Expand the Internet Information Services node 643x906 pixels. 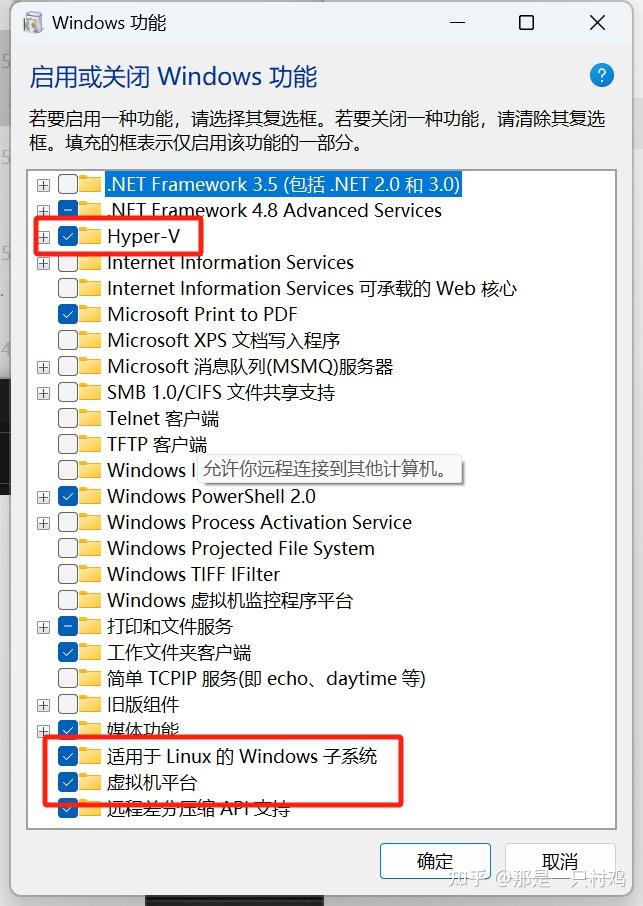click(42, 262)
